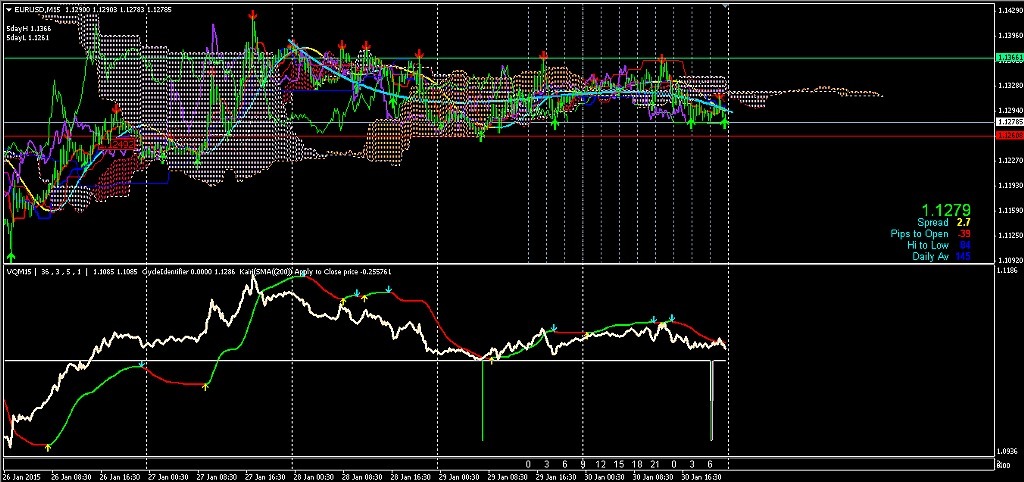Open the dropdown arrow beside EURUSD,M15
The image size is (1024, 482).
tap(9, 9)
